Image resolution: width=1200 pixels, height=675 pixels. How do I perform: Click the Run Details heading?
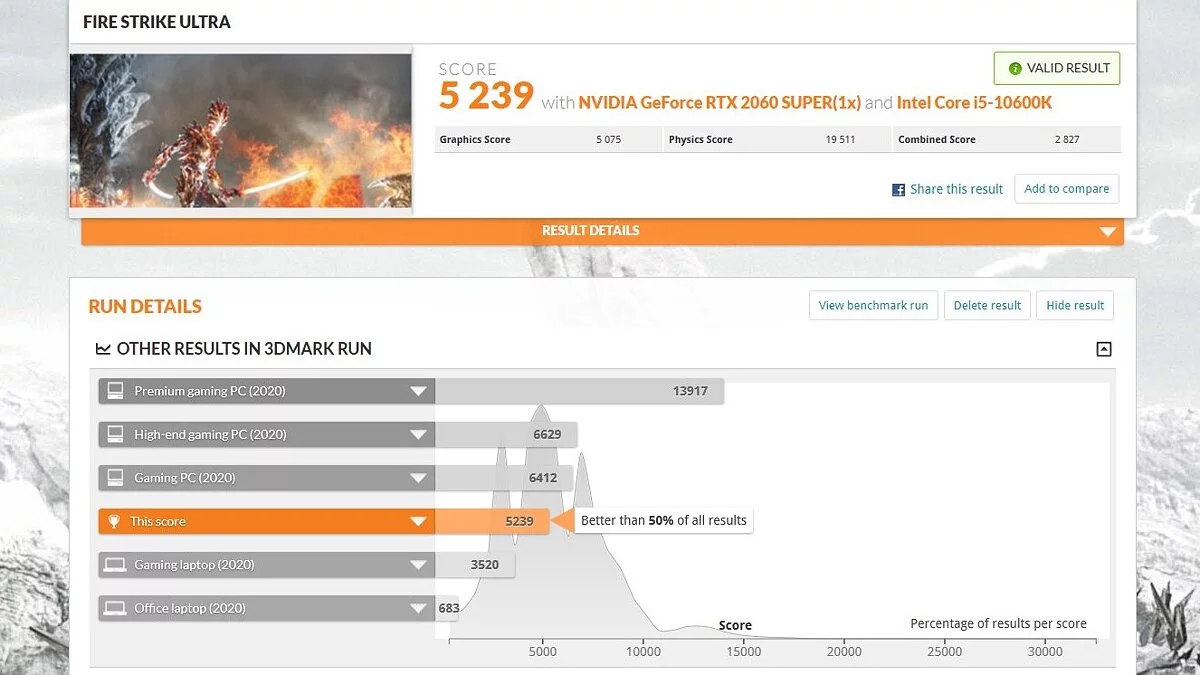145,306
